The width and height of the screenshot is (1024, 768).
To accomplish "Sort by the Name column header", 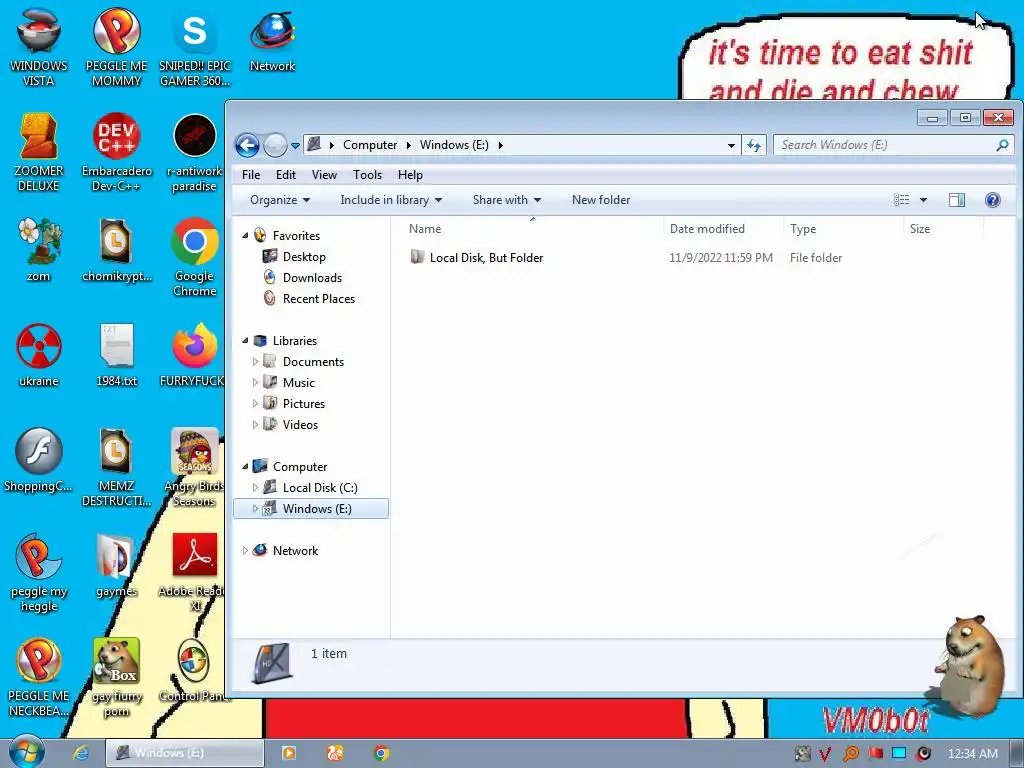I will [x=532, y=229].
